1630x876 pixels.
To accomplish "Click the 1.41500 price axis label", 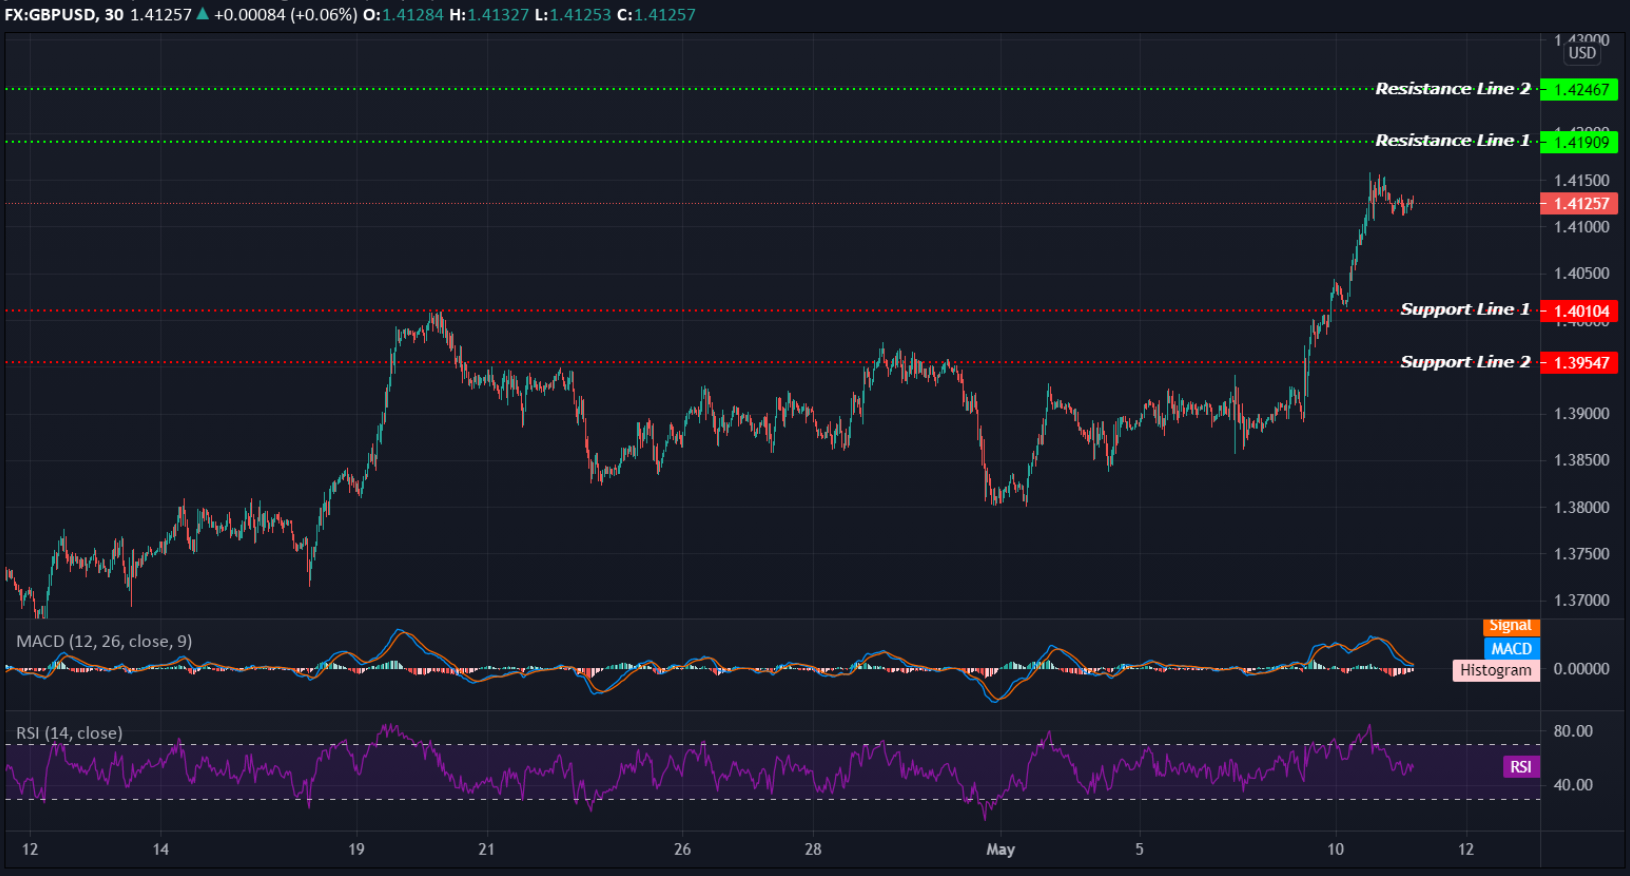I will pyautogui.click(x=1581, y=181).
